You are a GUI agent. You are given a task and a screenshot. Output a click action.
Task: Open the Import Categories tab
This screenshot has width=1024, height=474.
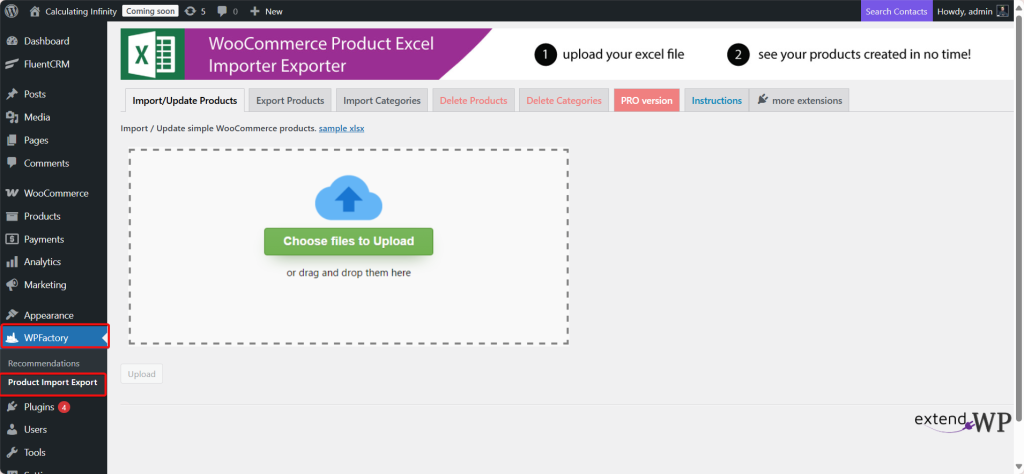point(382,101)
